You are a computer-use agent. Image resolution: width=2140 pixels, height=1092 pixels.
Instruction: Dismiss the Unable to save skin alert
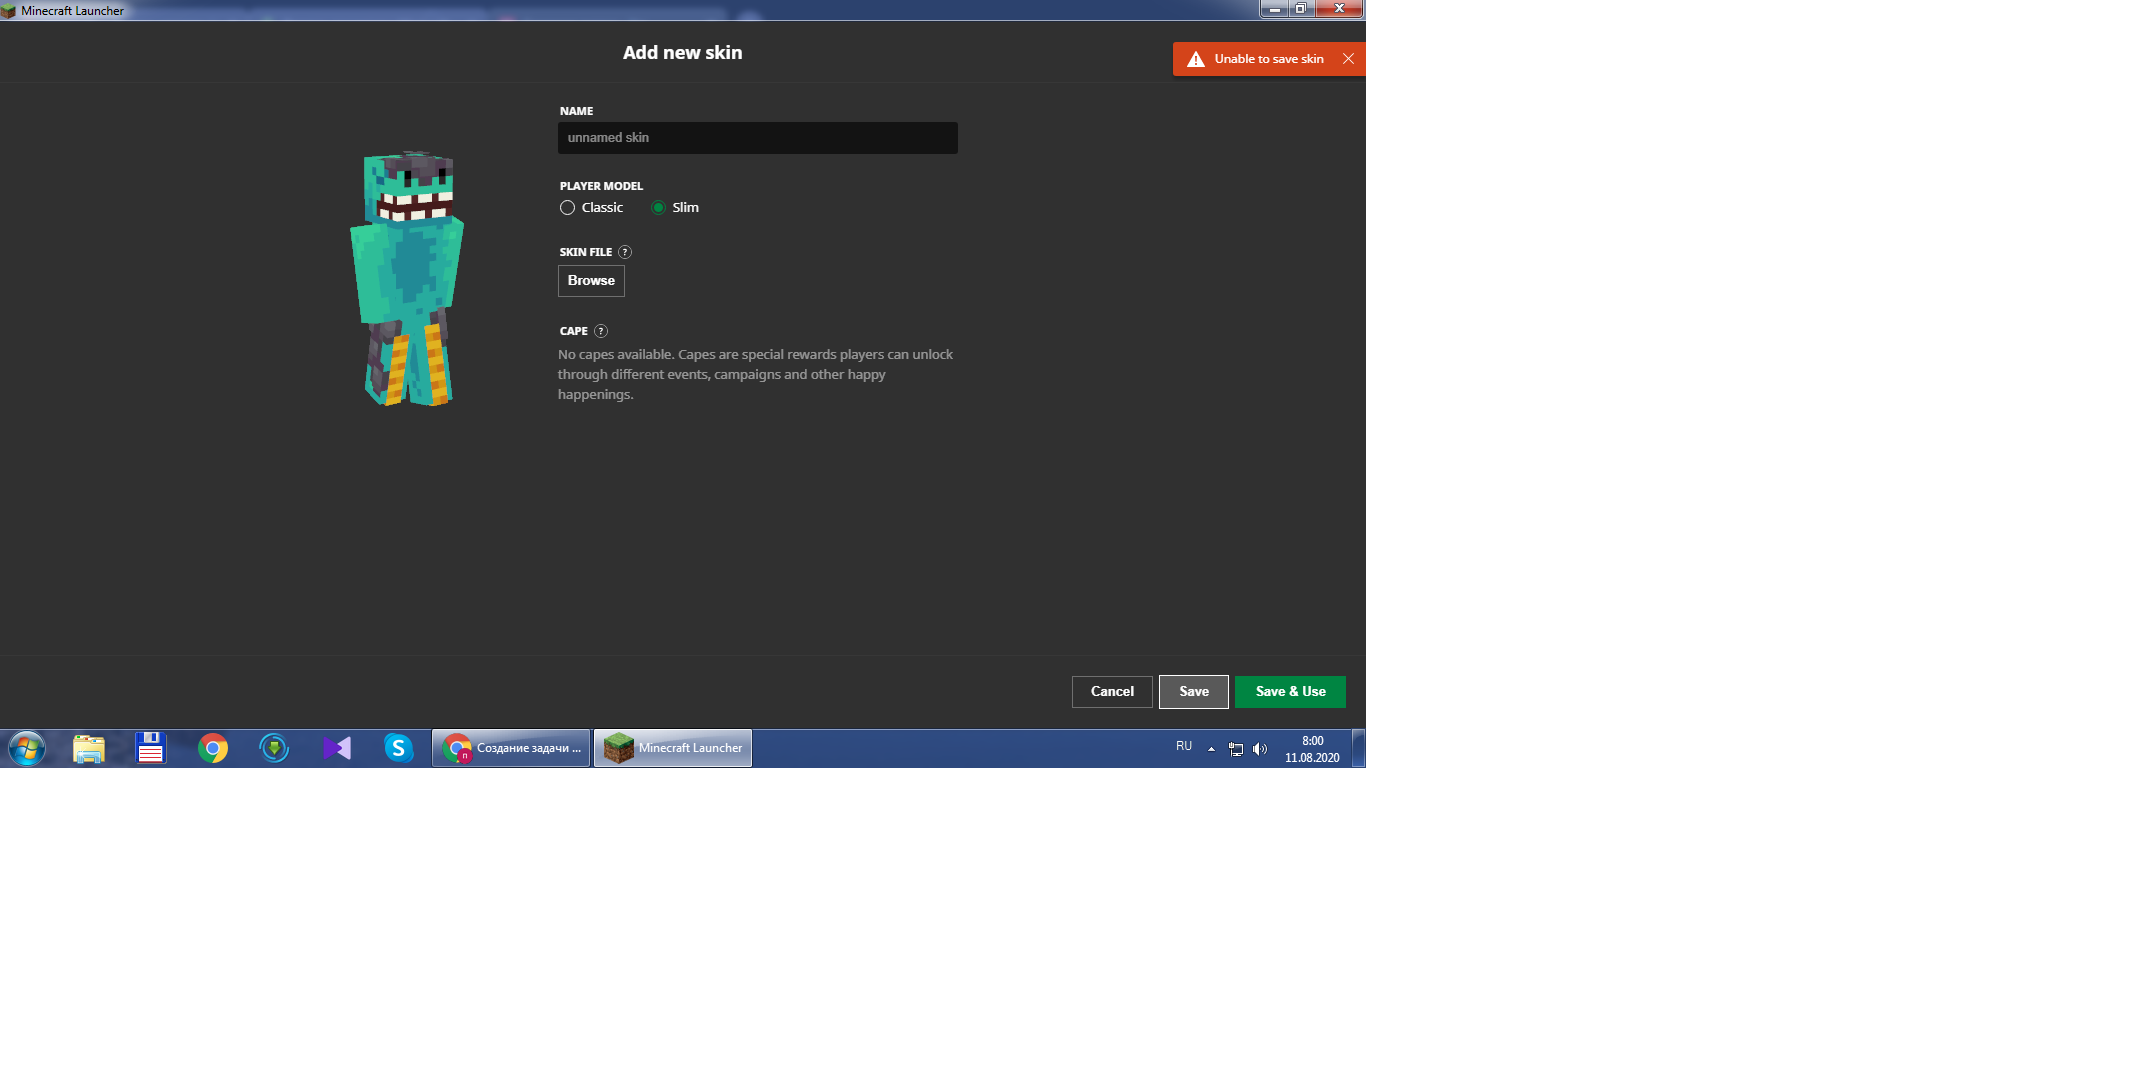click(x=1348, y=59)
